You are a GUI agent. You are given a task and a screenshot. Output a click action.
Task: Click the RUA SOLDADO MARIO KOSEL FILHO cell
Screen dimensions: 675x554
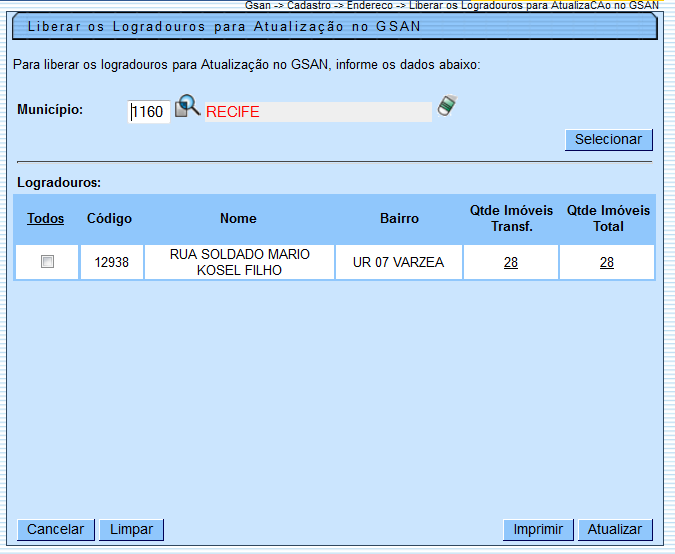(x=239, y=262)
